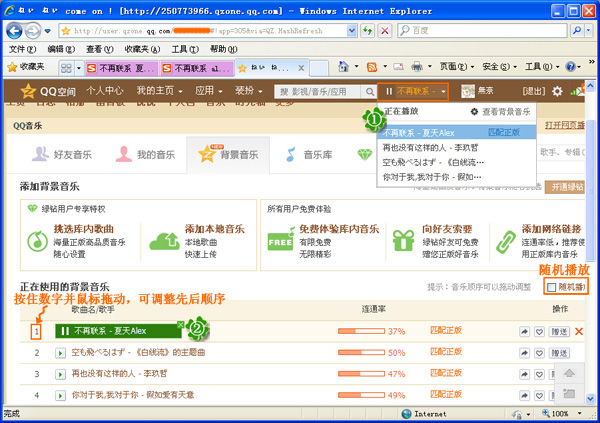Switch to the 好友音乐 tab

[62, 155]
